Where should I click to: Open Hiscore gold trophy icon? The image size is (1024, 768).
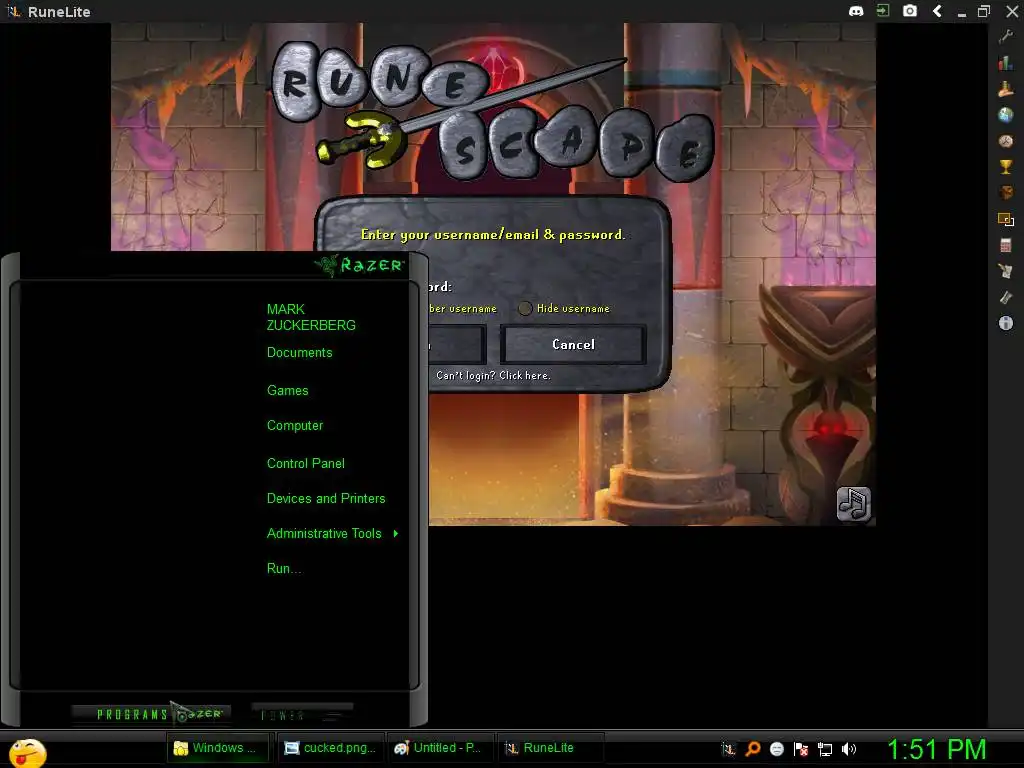1006,167
